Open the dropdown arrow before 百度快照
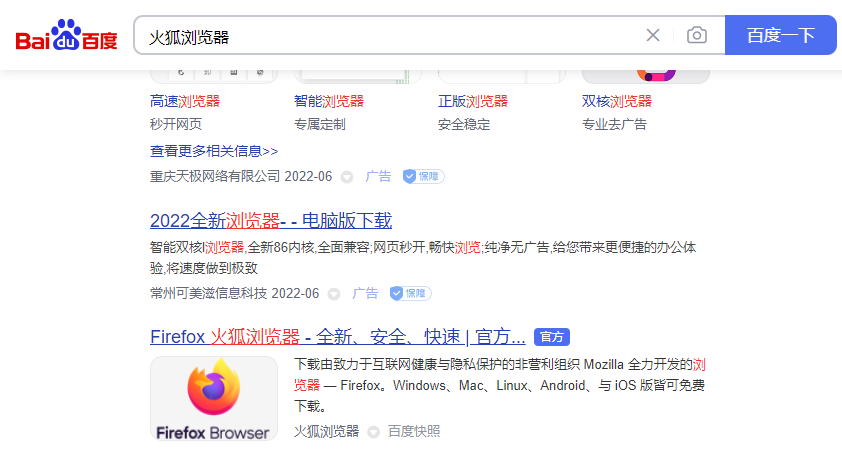The width and height of the screenshot is (842, 450). [373, 432]
